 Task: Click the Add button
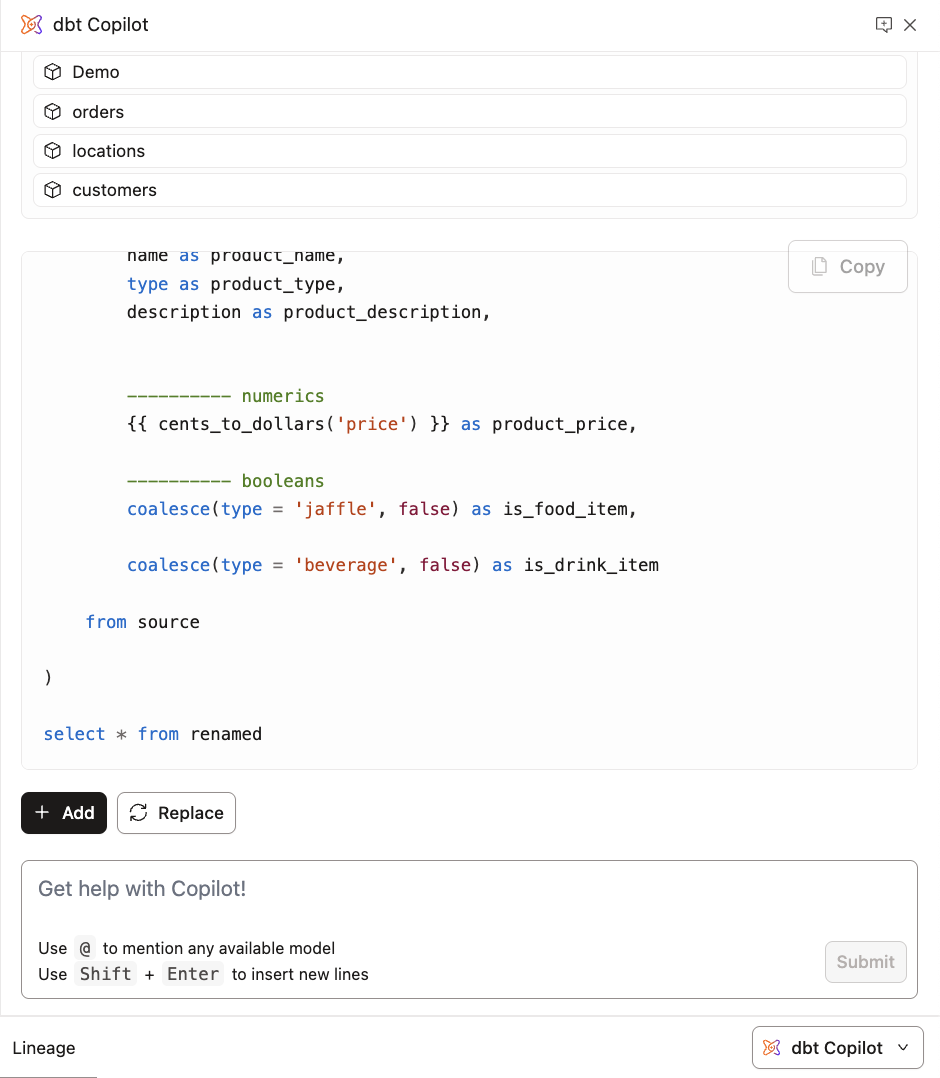[64, 813]
